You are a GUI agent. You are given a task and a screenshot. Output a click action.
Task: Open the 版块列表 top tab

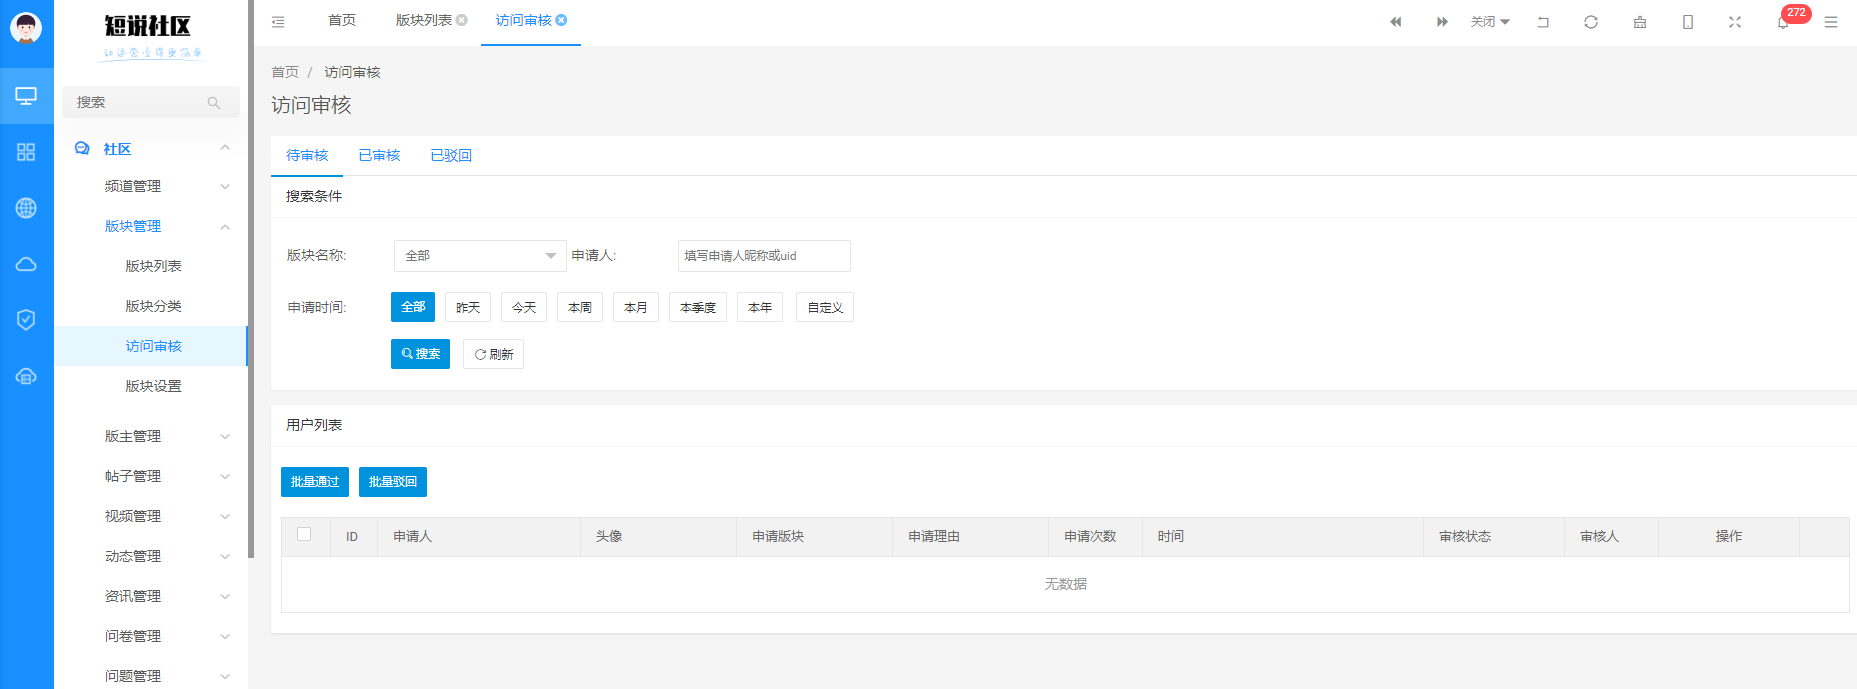click(x=424, y=20)
